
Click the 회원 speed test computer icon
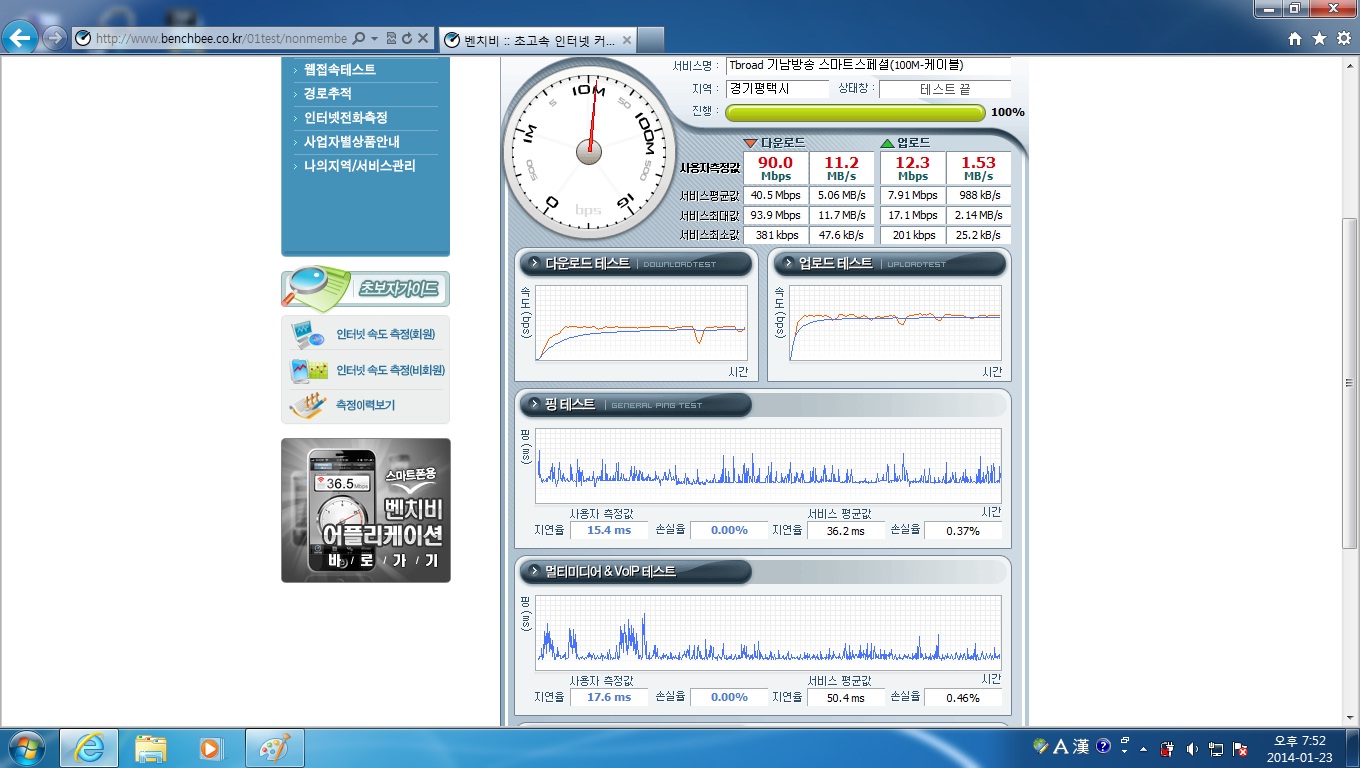308,334
